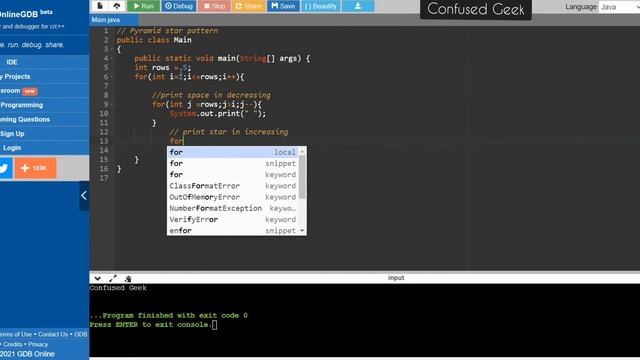Click autocomplete scroll down arrow
This screenshot has width=640, height=360.
tap(302, 231)
